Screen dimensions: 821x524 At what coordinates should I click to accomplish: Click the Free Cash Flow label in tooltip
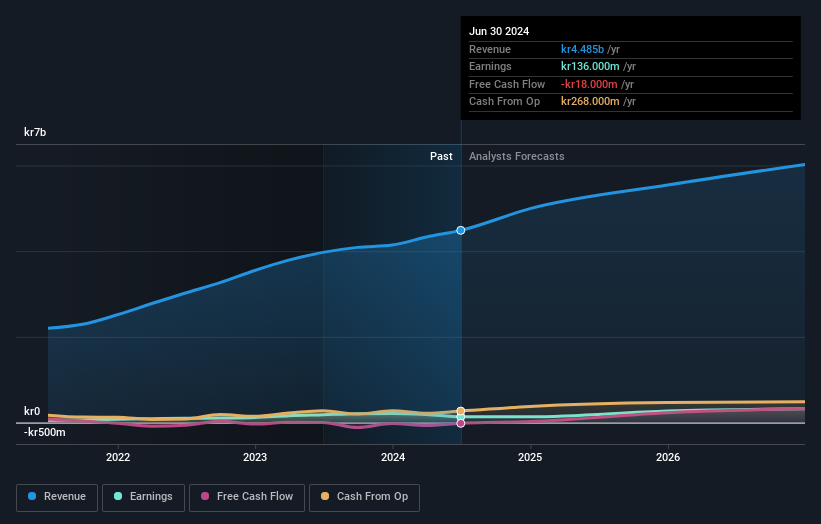click(507, 84)
